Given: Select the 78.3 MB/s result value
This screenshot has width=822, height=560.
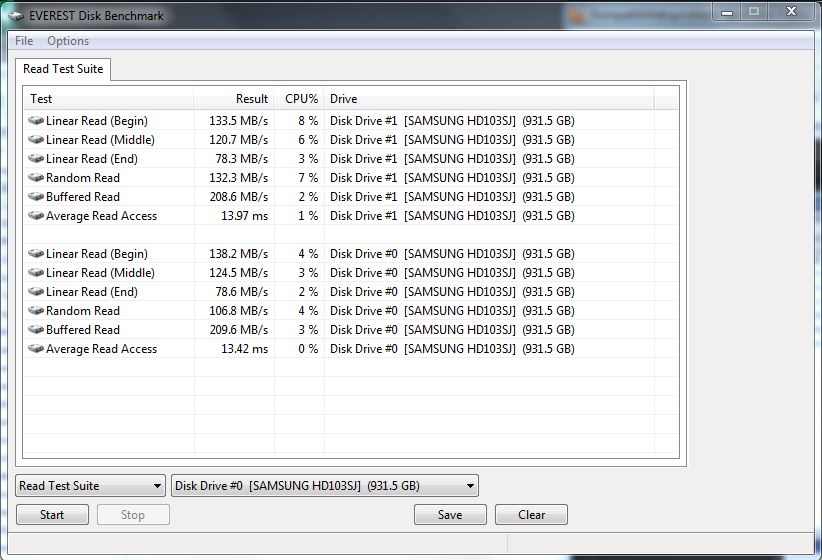Looking at the screenshot, I should coord(242,158).
